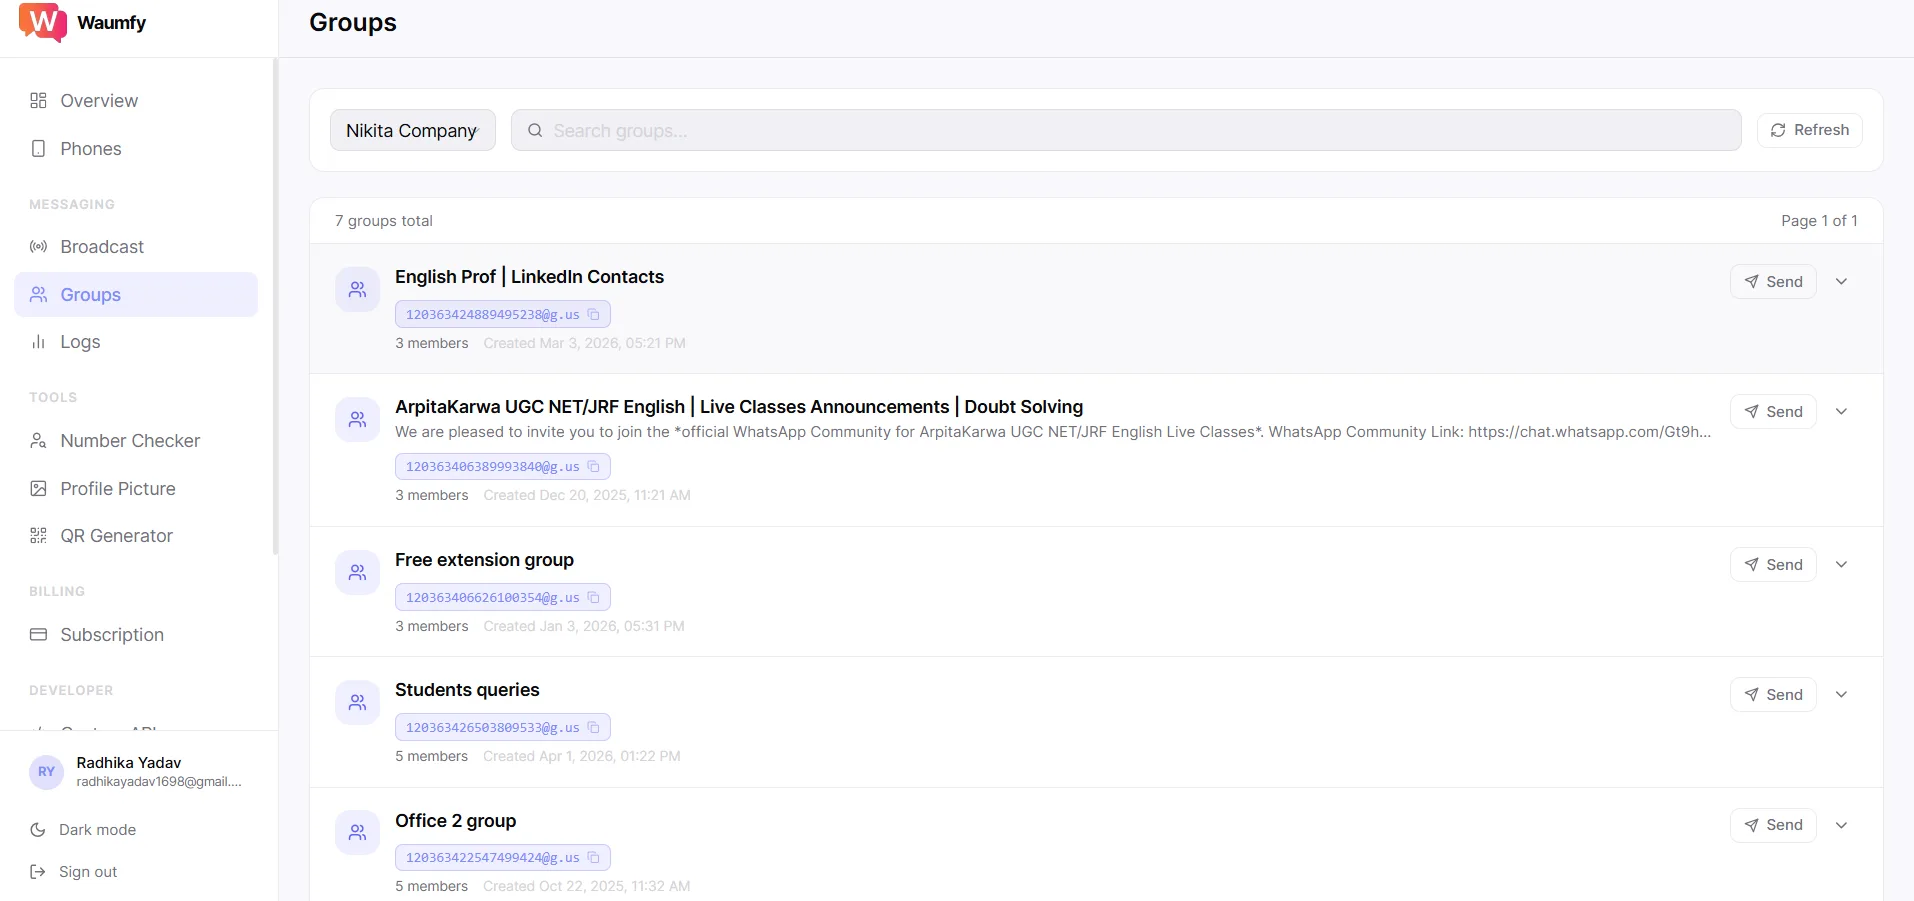
Task: Copy the ArpitaKarwa group ID
Action: tap(593, 467)
